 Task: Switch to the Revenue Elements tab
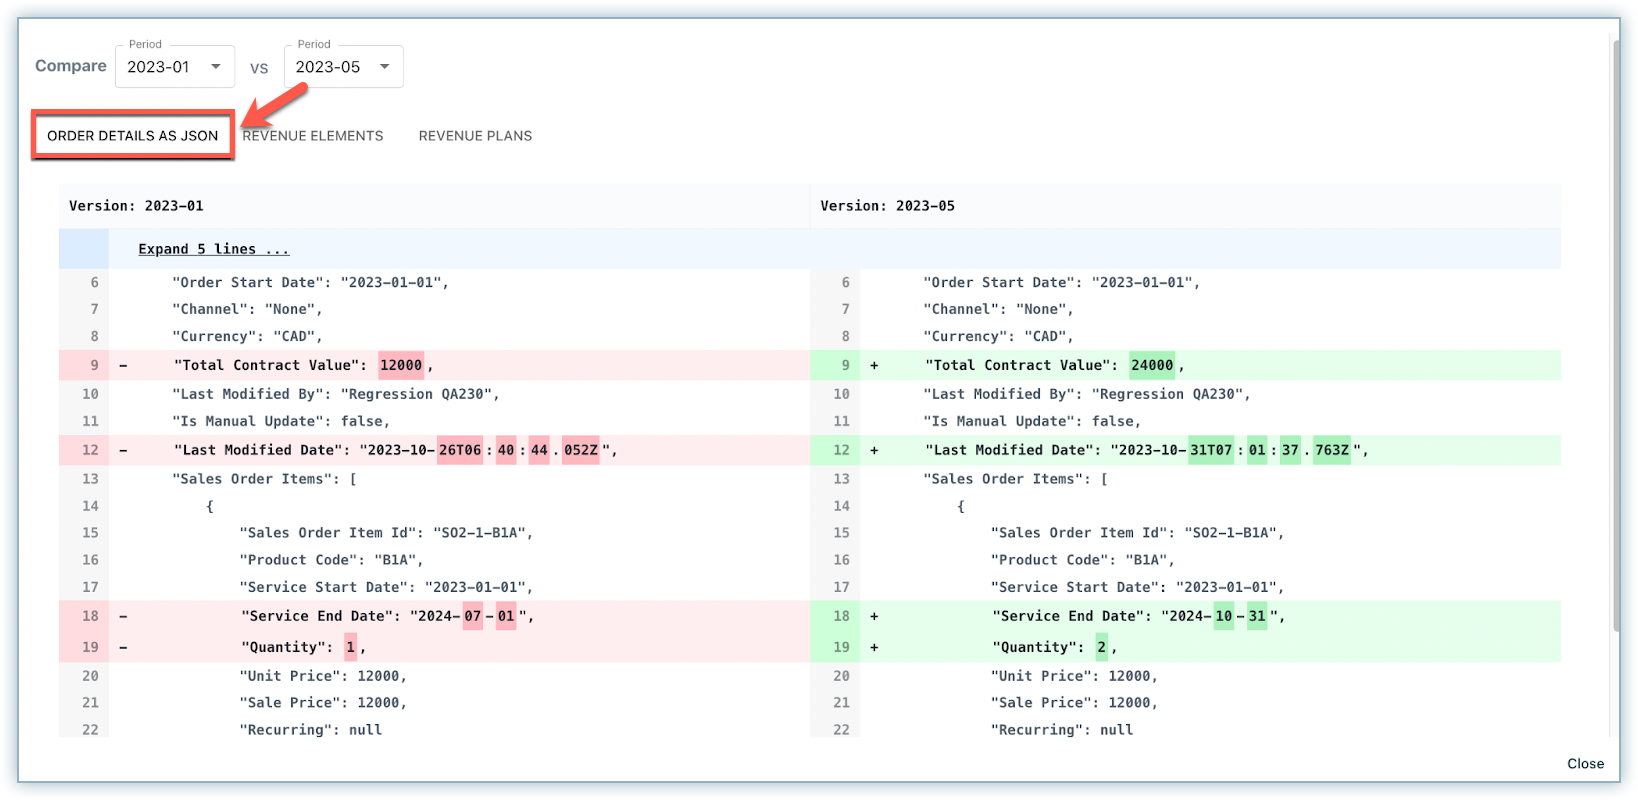pos(313,136)
